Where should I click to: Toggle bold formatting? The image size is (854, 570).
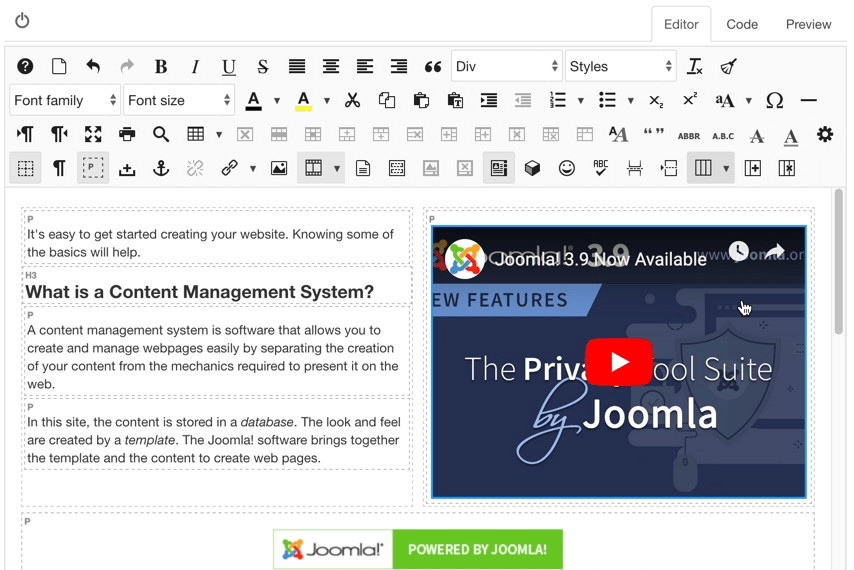(161, 66)
